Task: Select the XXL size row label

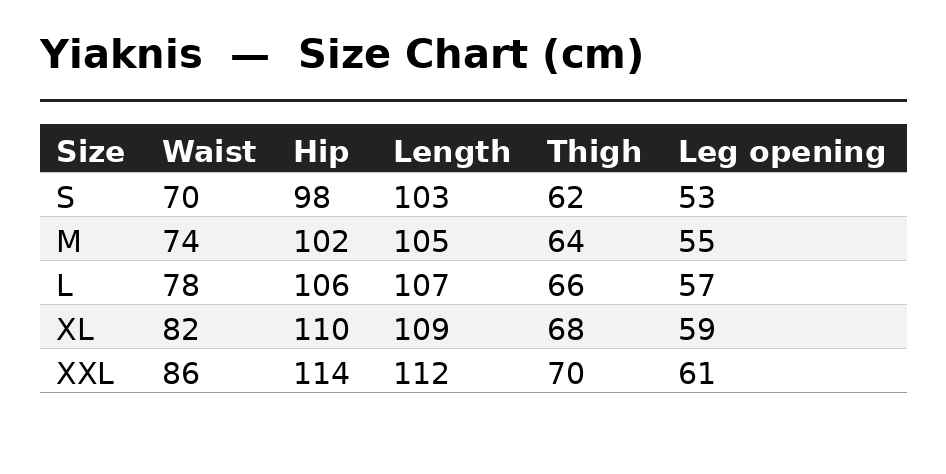Action: (85, 374)
